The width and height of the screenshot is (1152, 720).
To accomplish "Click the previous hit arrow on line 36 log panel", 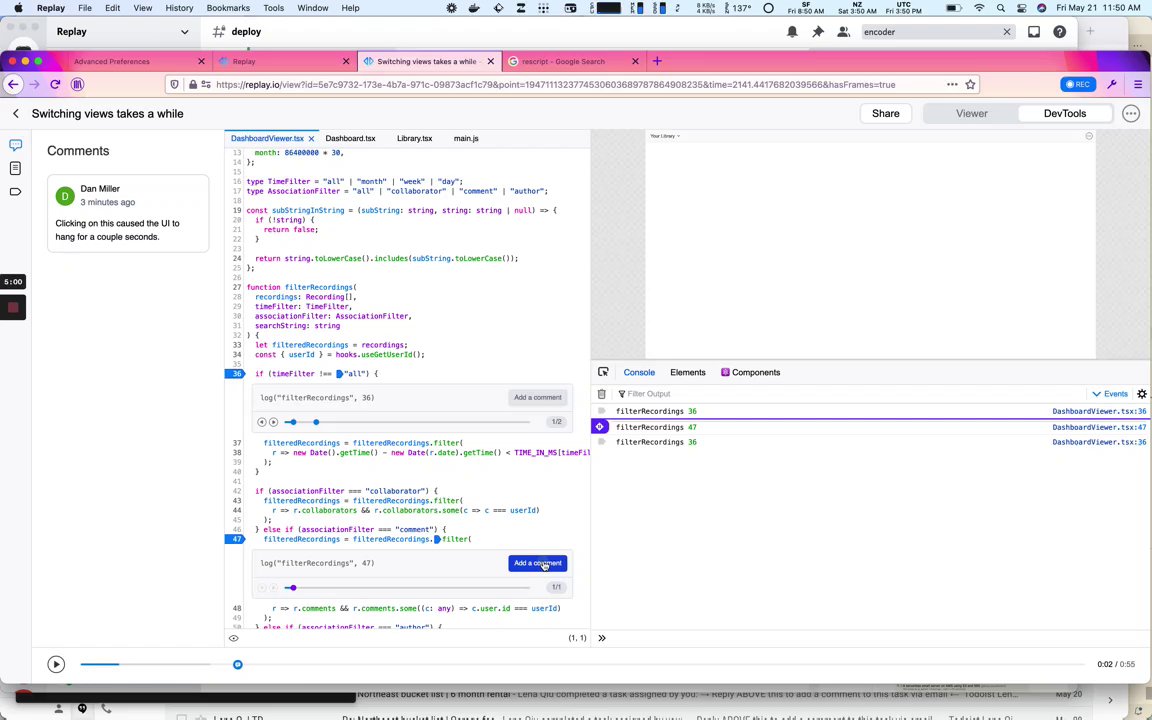I will point(262,422).
